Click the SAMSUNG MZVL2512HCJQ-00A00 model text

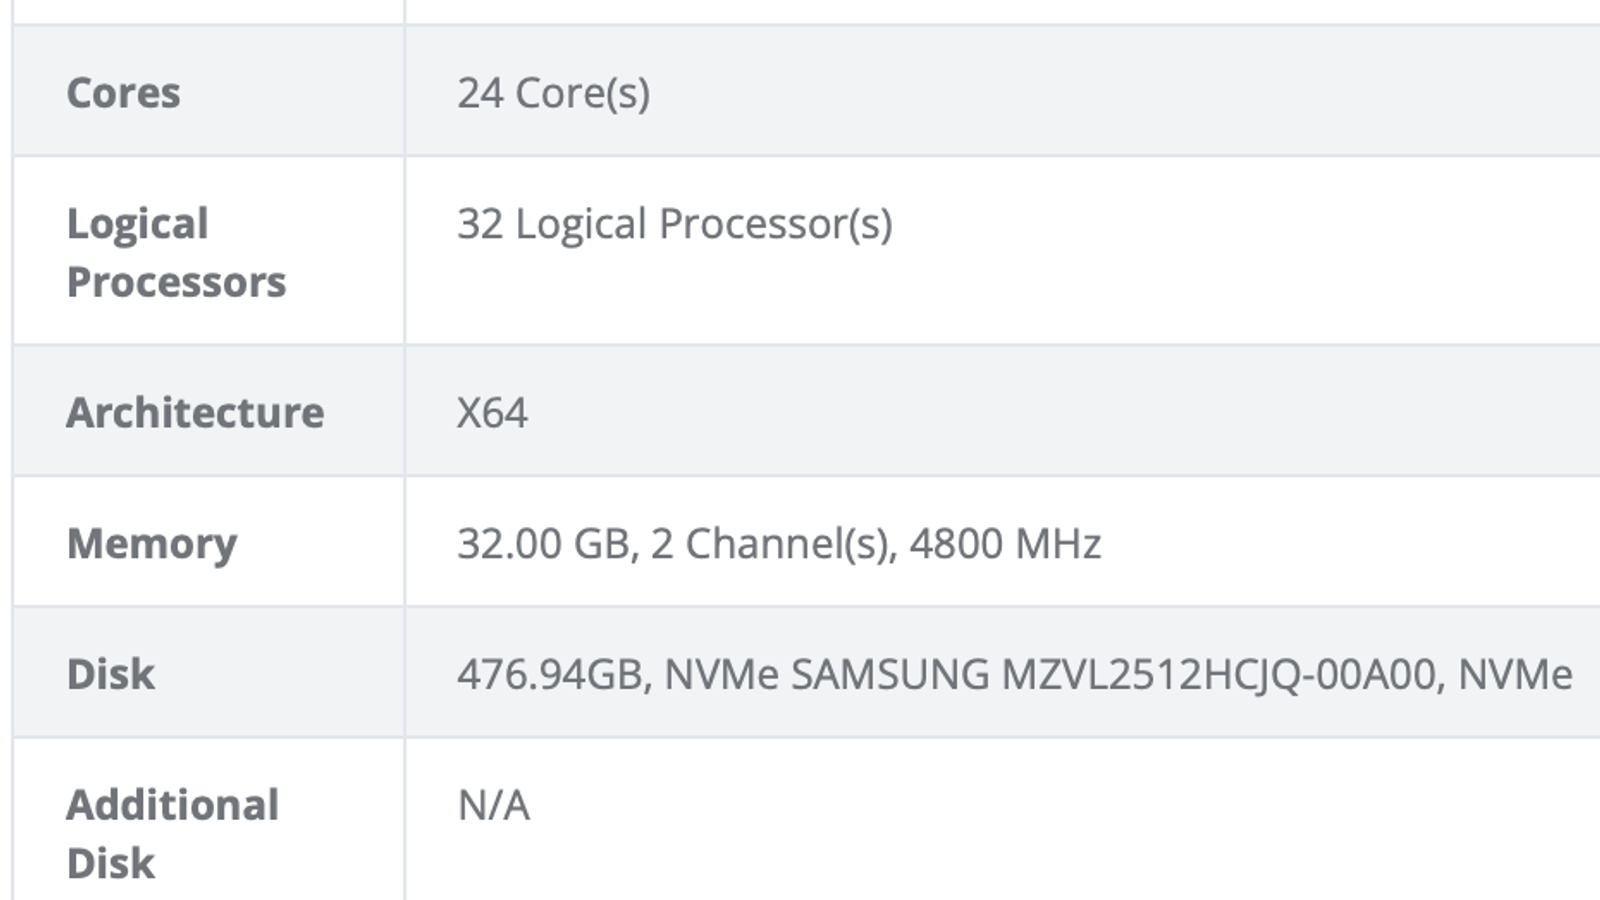click(x=1114, y=674)
